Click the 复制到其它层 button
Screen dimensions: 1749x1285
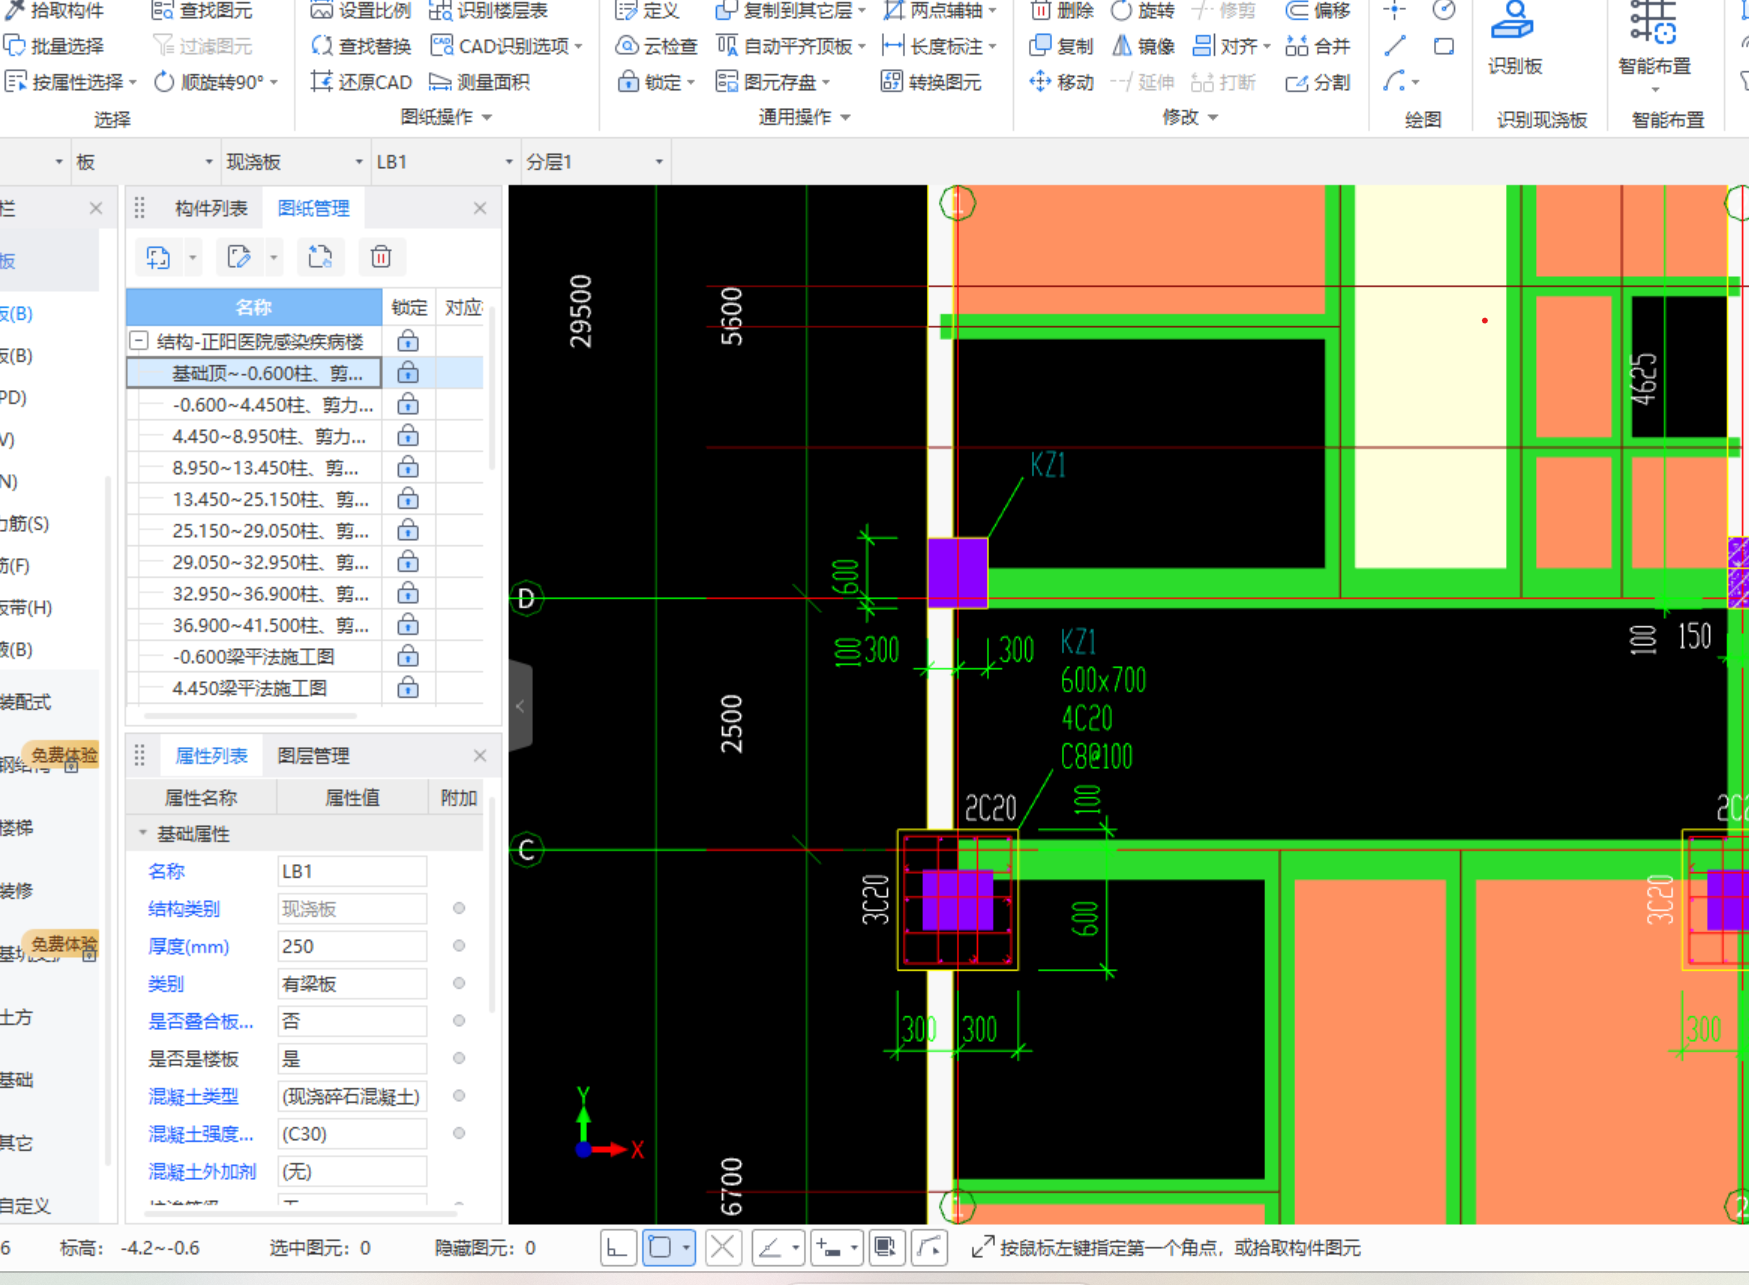pos(790,11)
